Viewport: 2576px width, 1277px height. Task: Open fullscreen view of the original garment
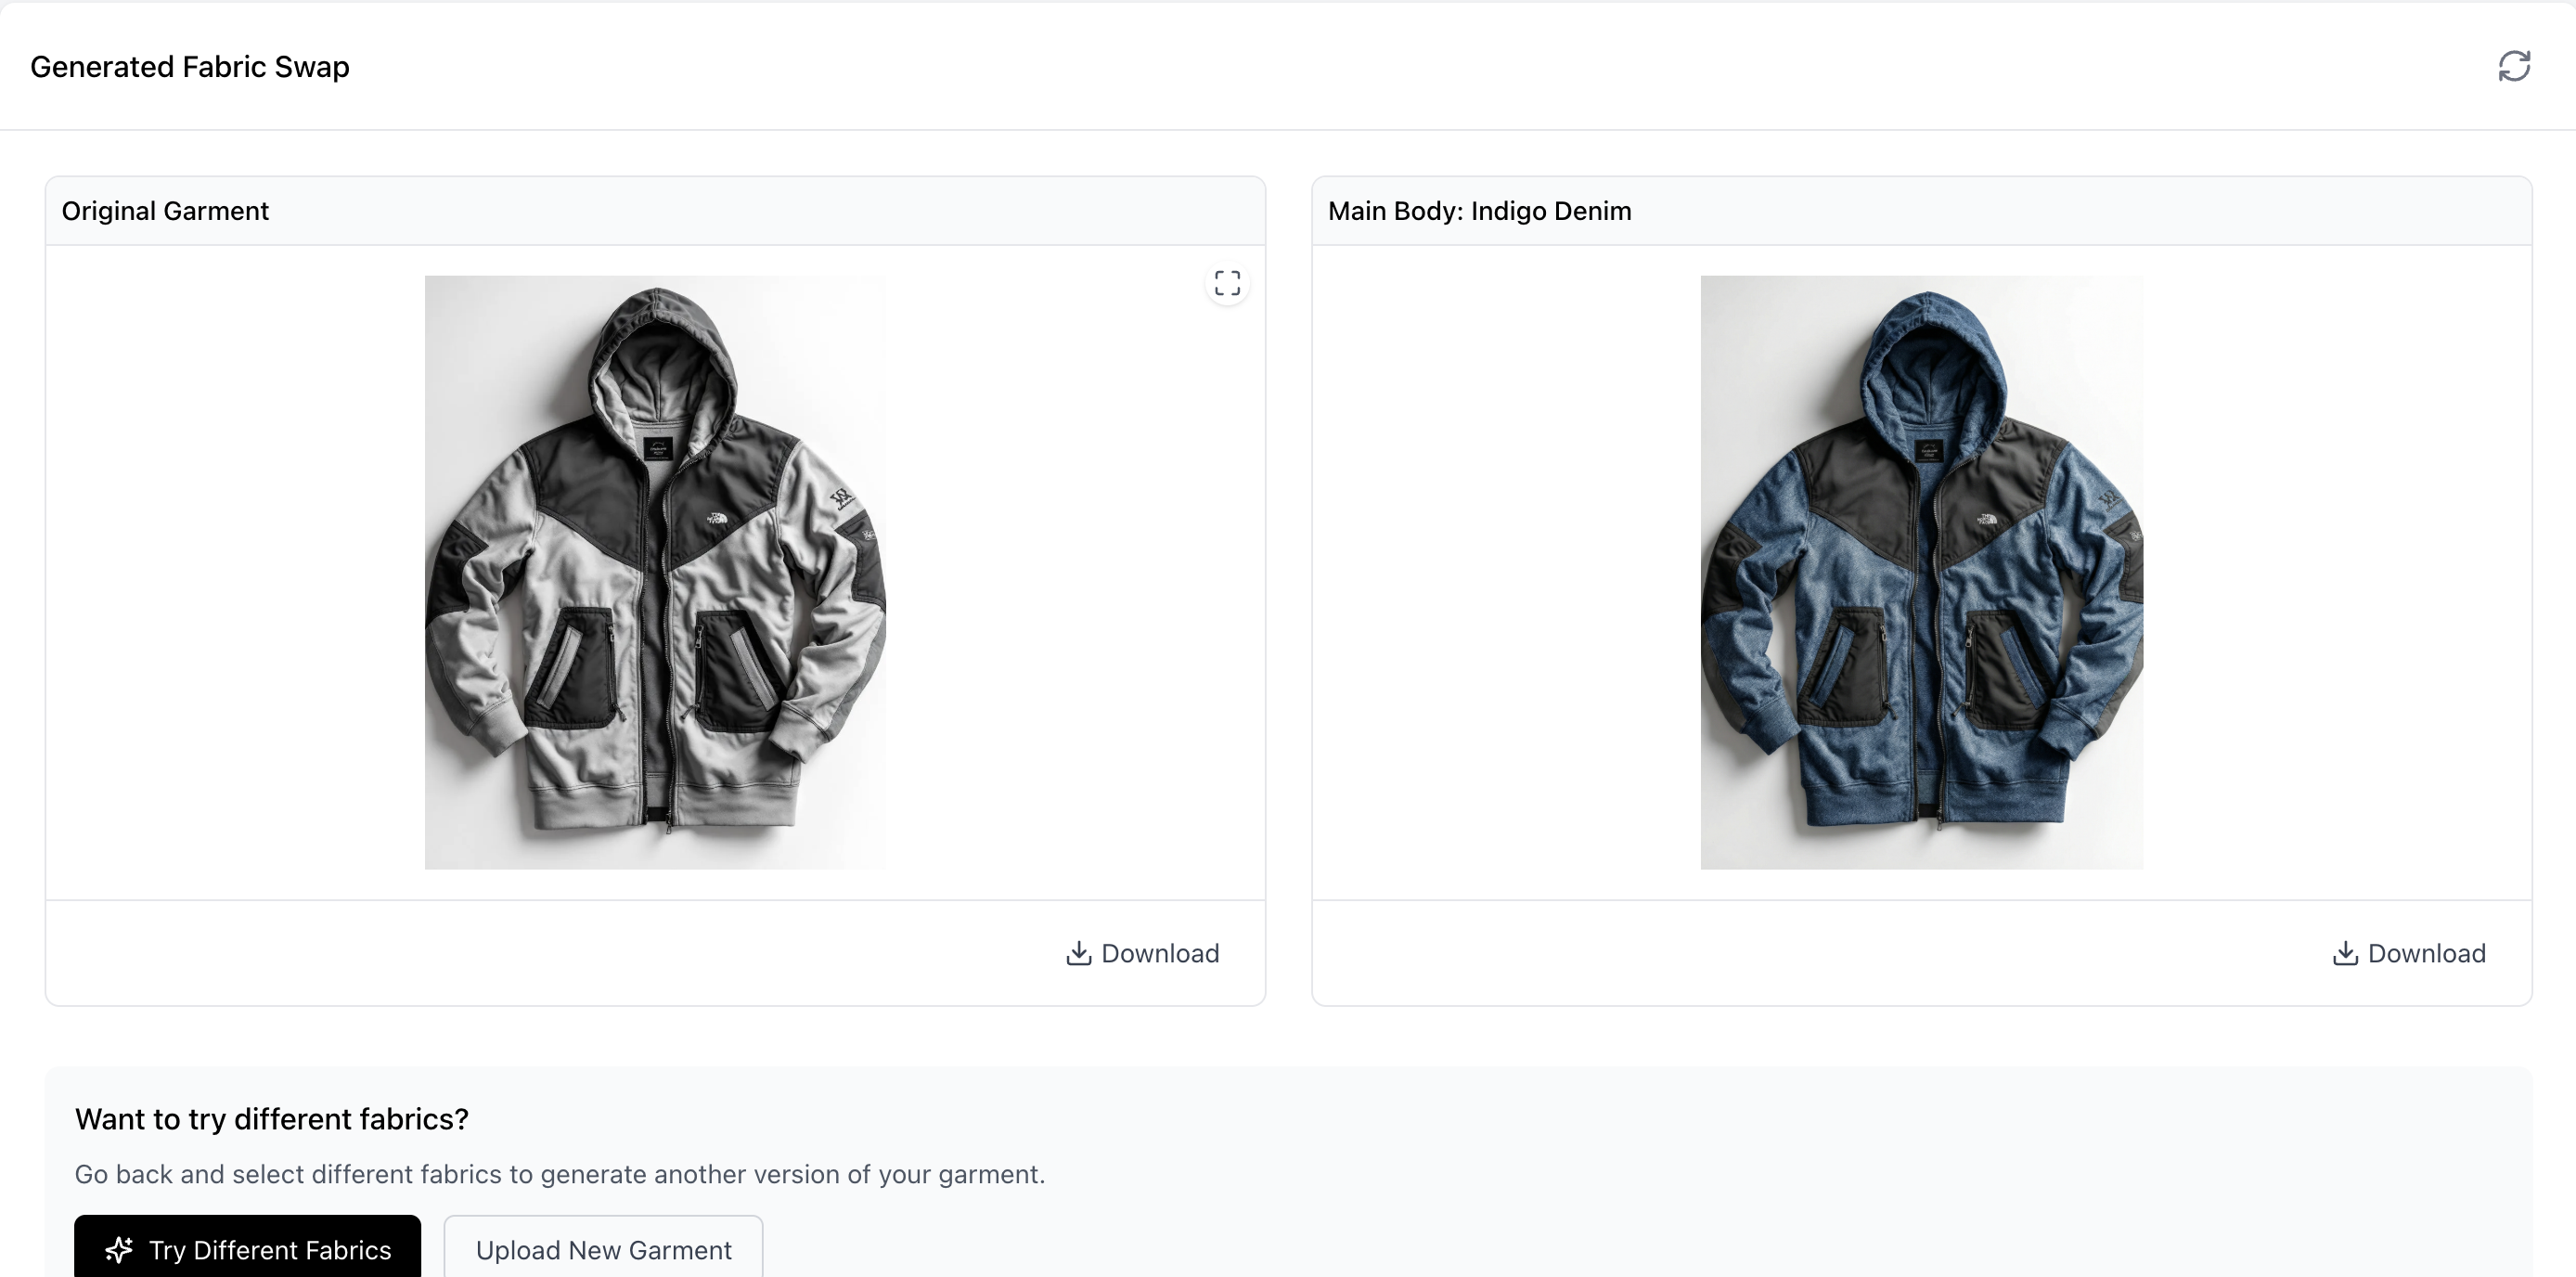pos(1227,283)
